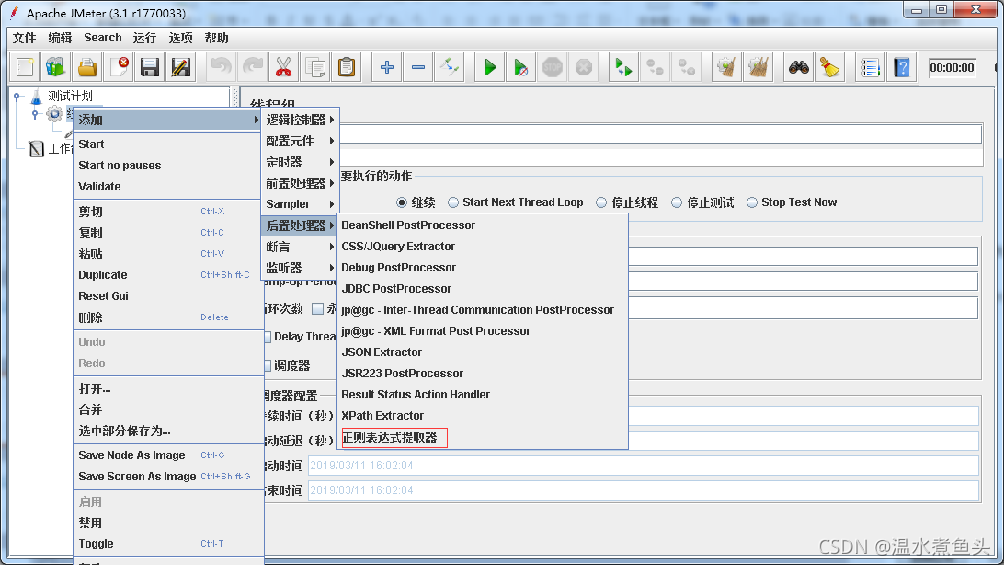Viewport: 1005px width, 565px height.
Task: Click the Open file folder icon
Action: point(87,67)
